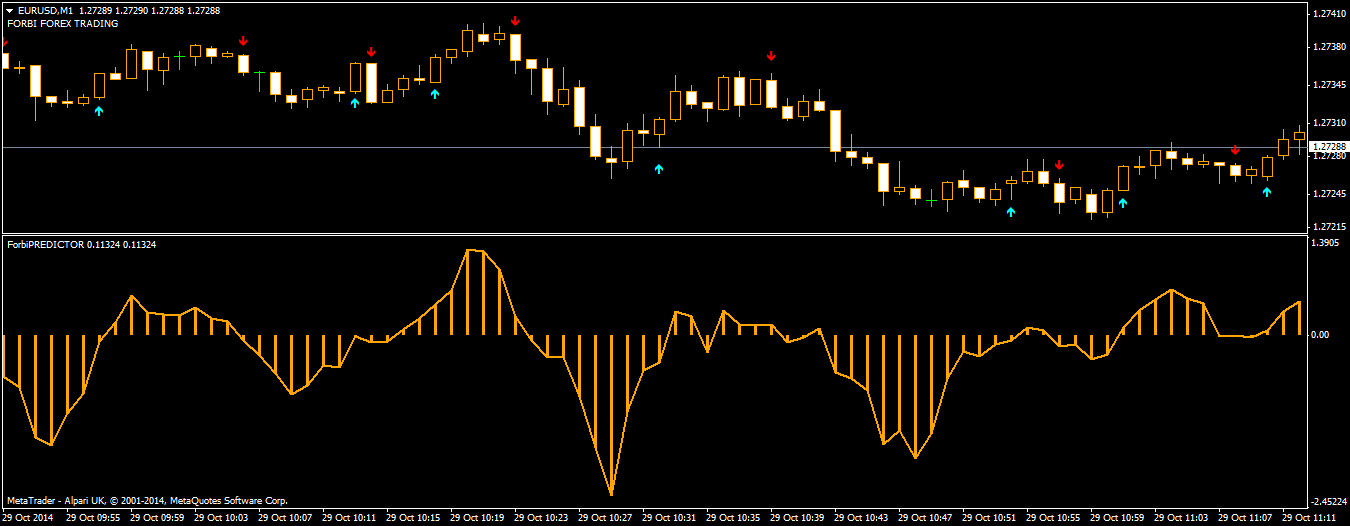
Task: Click the -2.45224 indicator scale value
Action: [1330, 501]
